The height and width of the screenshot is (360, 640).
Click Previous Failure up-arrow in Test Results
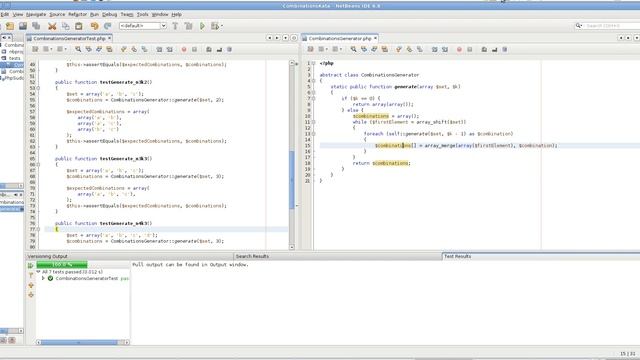(x=31, y=285)
